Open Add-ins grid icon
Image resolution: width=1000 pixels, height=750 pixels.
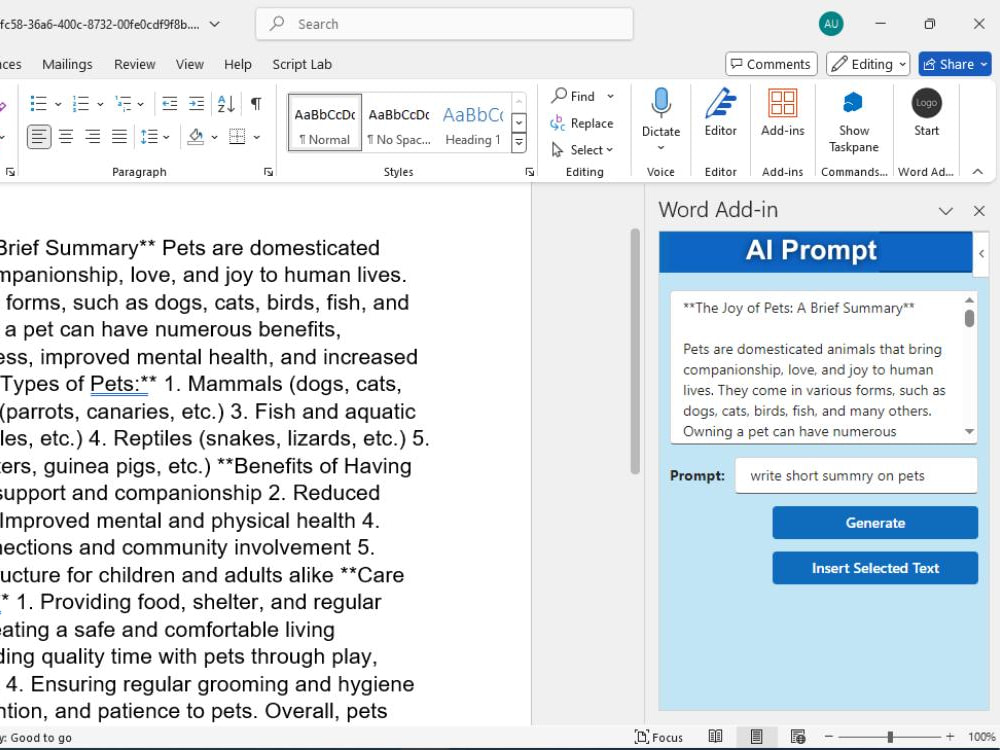(x=783, y=104)
